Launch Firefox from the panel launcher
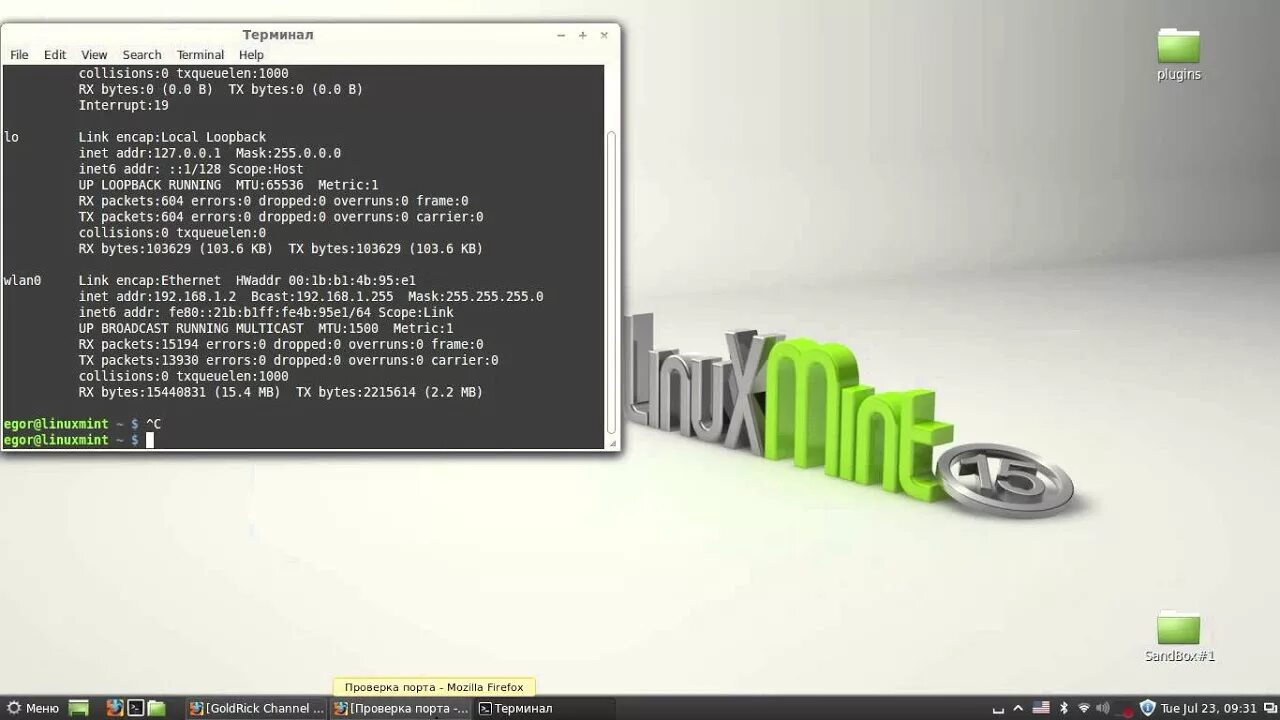Image resolution: width=1280 pixels, height=720 pixels. [115, 708]
